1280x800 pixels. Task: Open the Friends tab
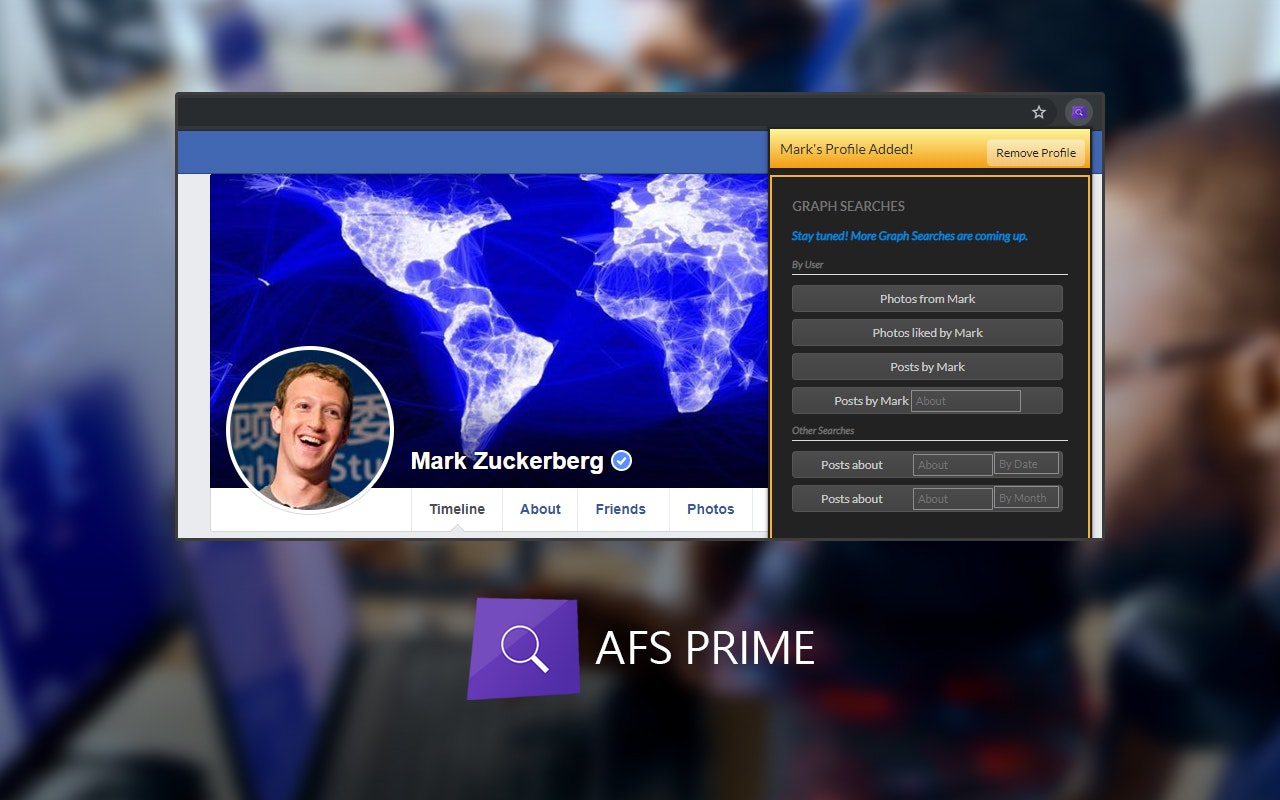(621, 509)
